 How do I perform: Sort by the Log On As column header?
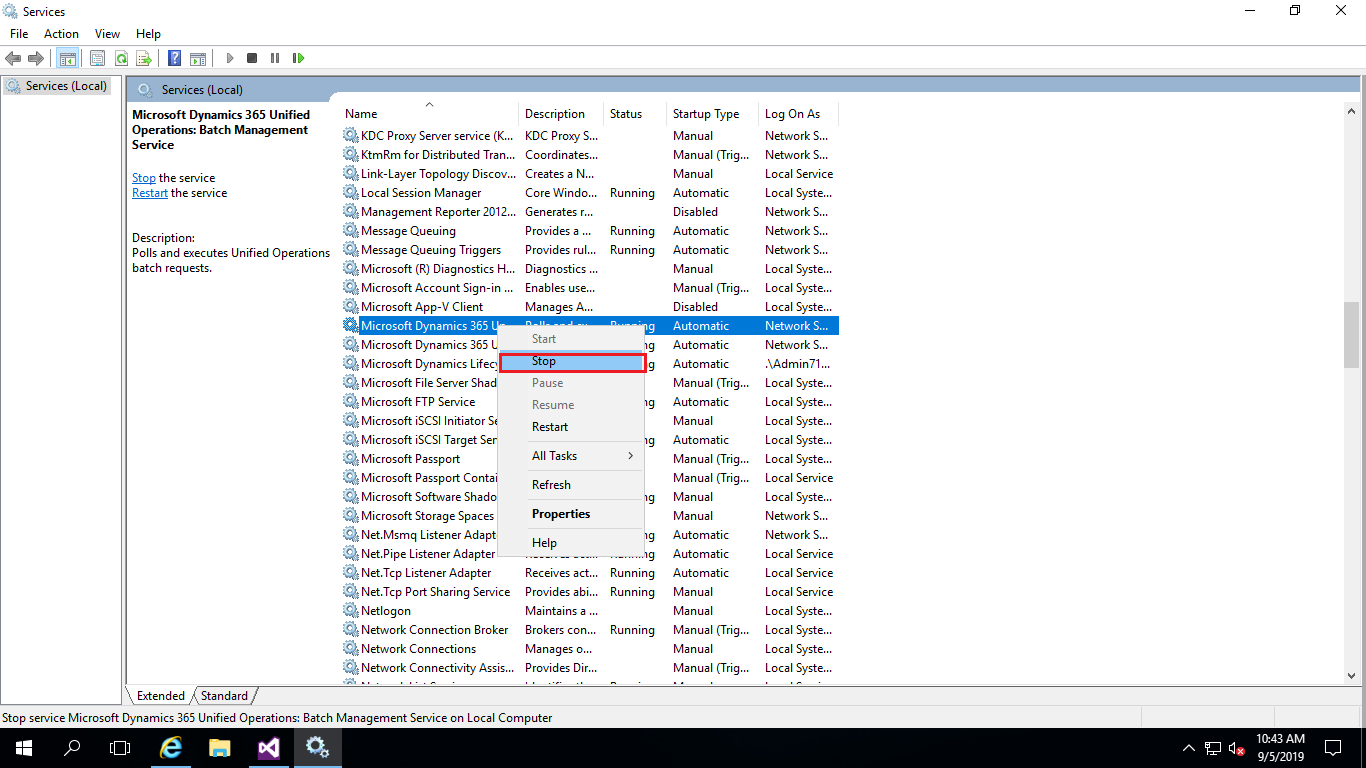(x=798, y=114)
